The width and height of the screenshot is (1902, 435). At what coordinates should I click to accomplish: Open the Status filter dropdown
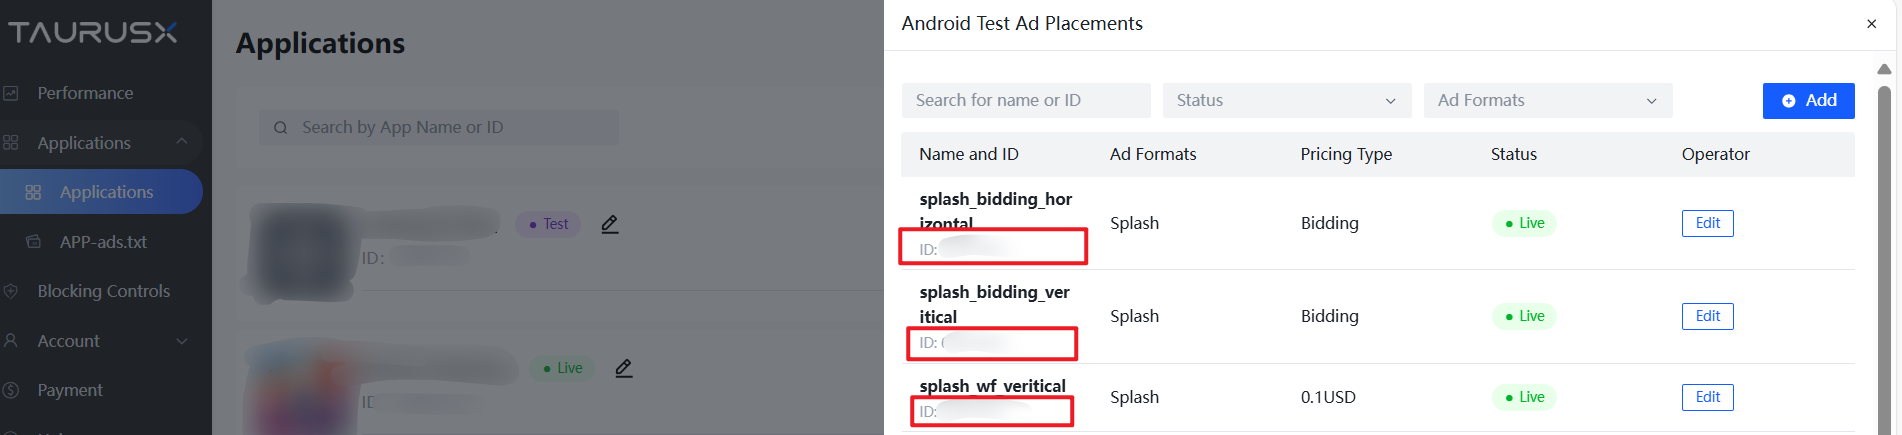coord(1286,100)
